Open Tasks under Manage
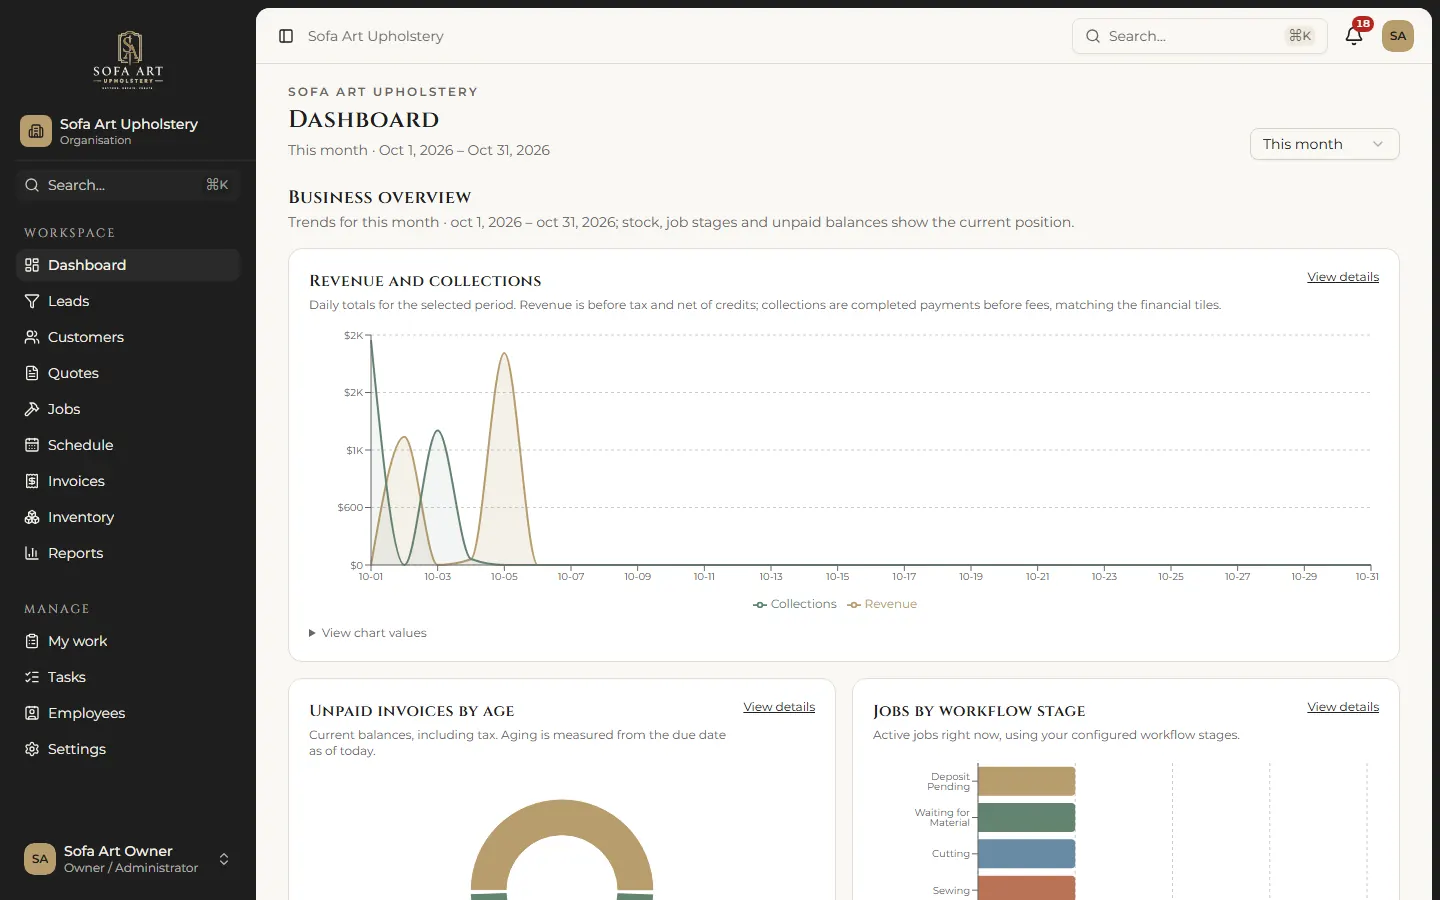 coord(128,677)
